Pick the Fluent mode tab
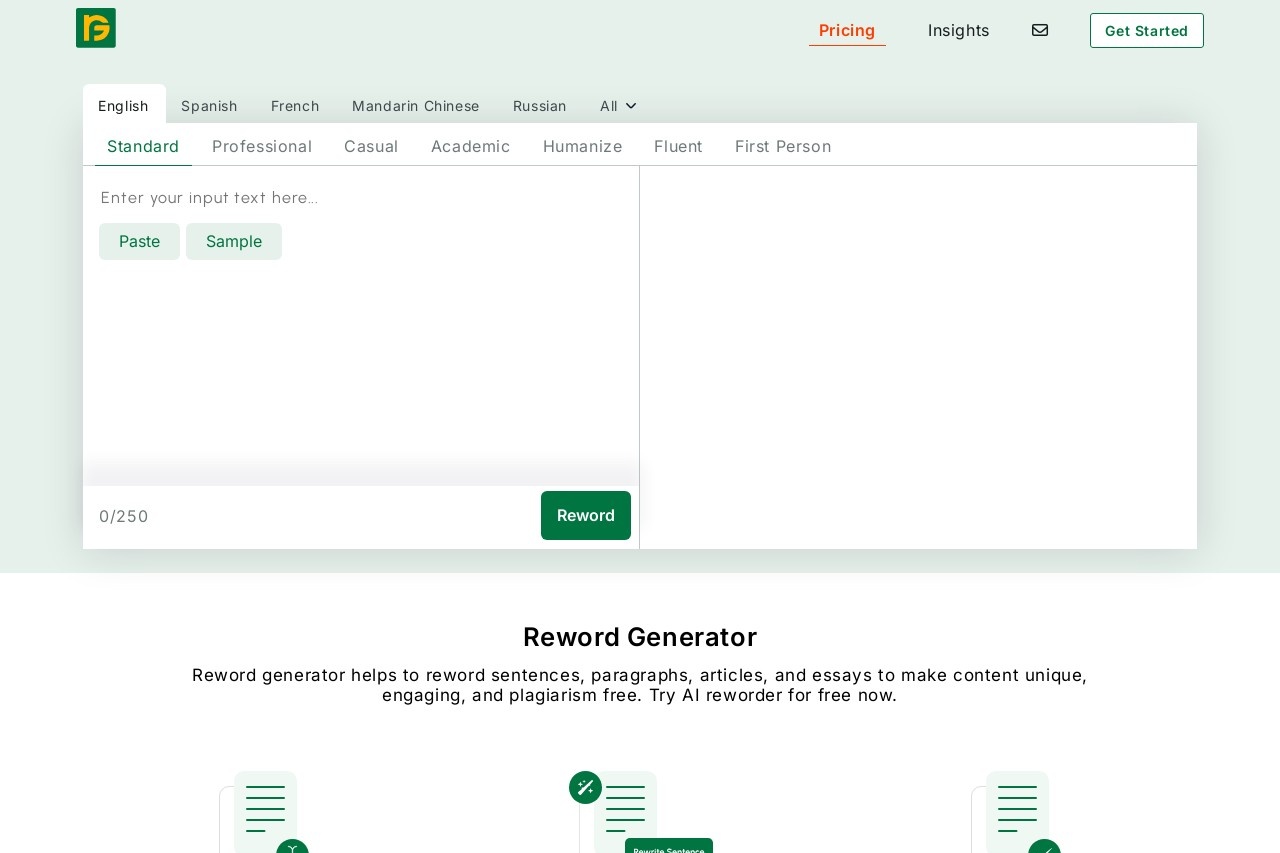 [x=679, y=146]
